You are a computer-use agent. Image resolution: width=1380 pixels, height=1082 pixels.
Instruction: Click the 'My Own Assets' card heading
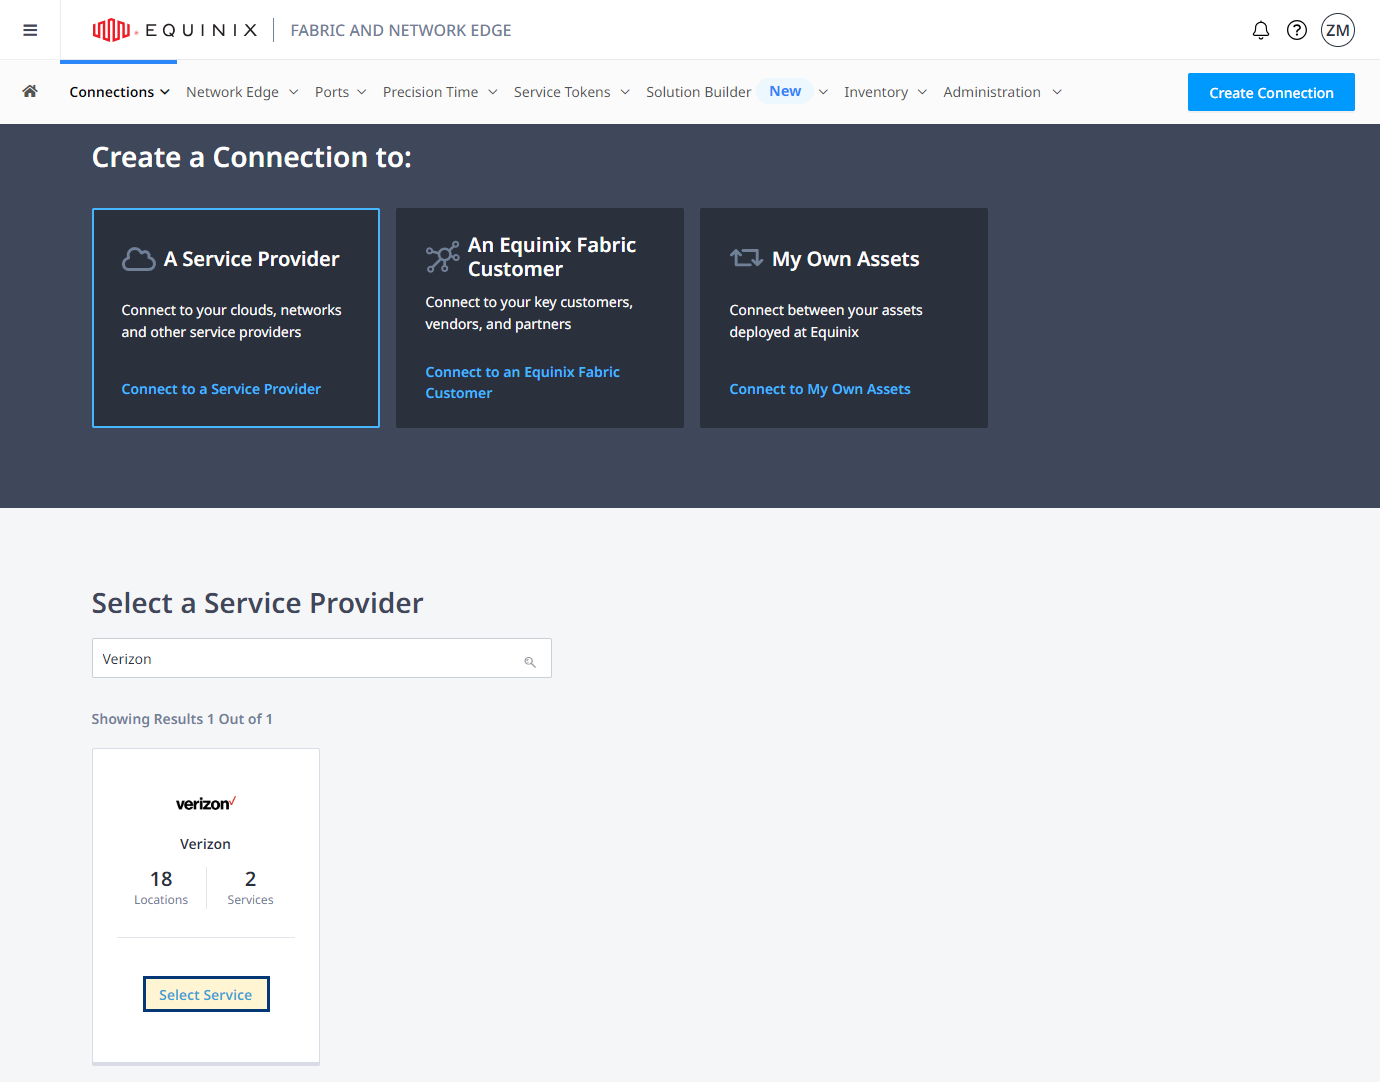(x=845, y=259)
